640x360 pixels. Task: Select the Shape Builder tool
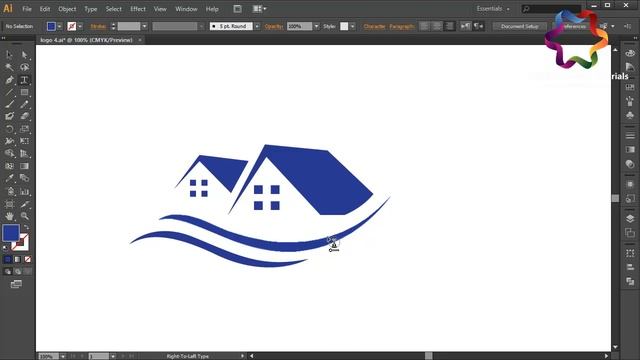click(9, 153)
